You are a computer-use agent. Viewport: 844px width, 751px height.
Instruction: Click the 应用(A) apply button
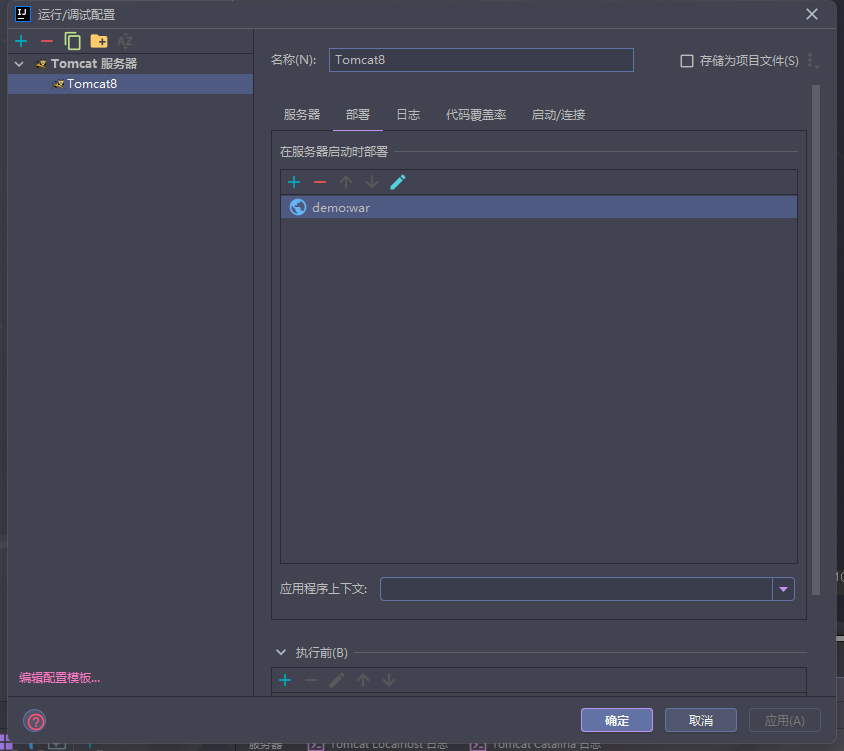pos(785,720)
